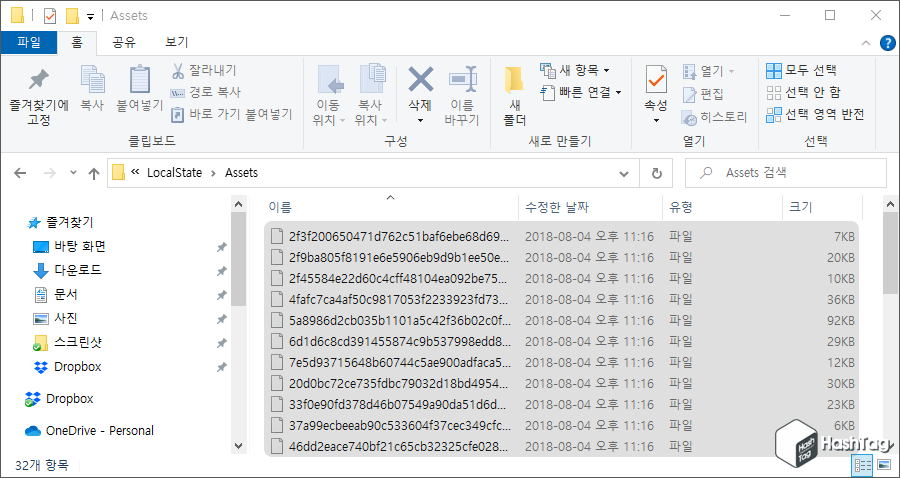The width and height of the screenshot is (900, 478).
Task: Open 빠른 연결 dropdown
Action: tap(581, 92)
